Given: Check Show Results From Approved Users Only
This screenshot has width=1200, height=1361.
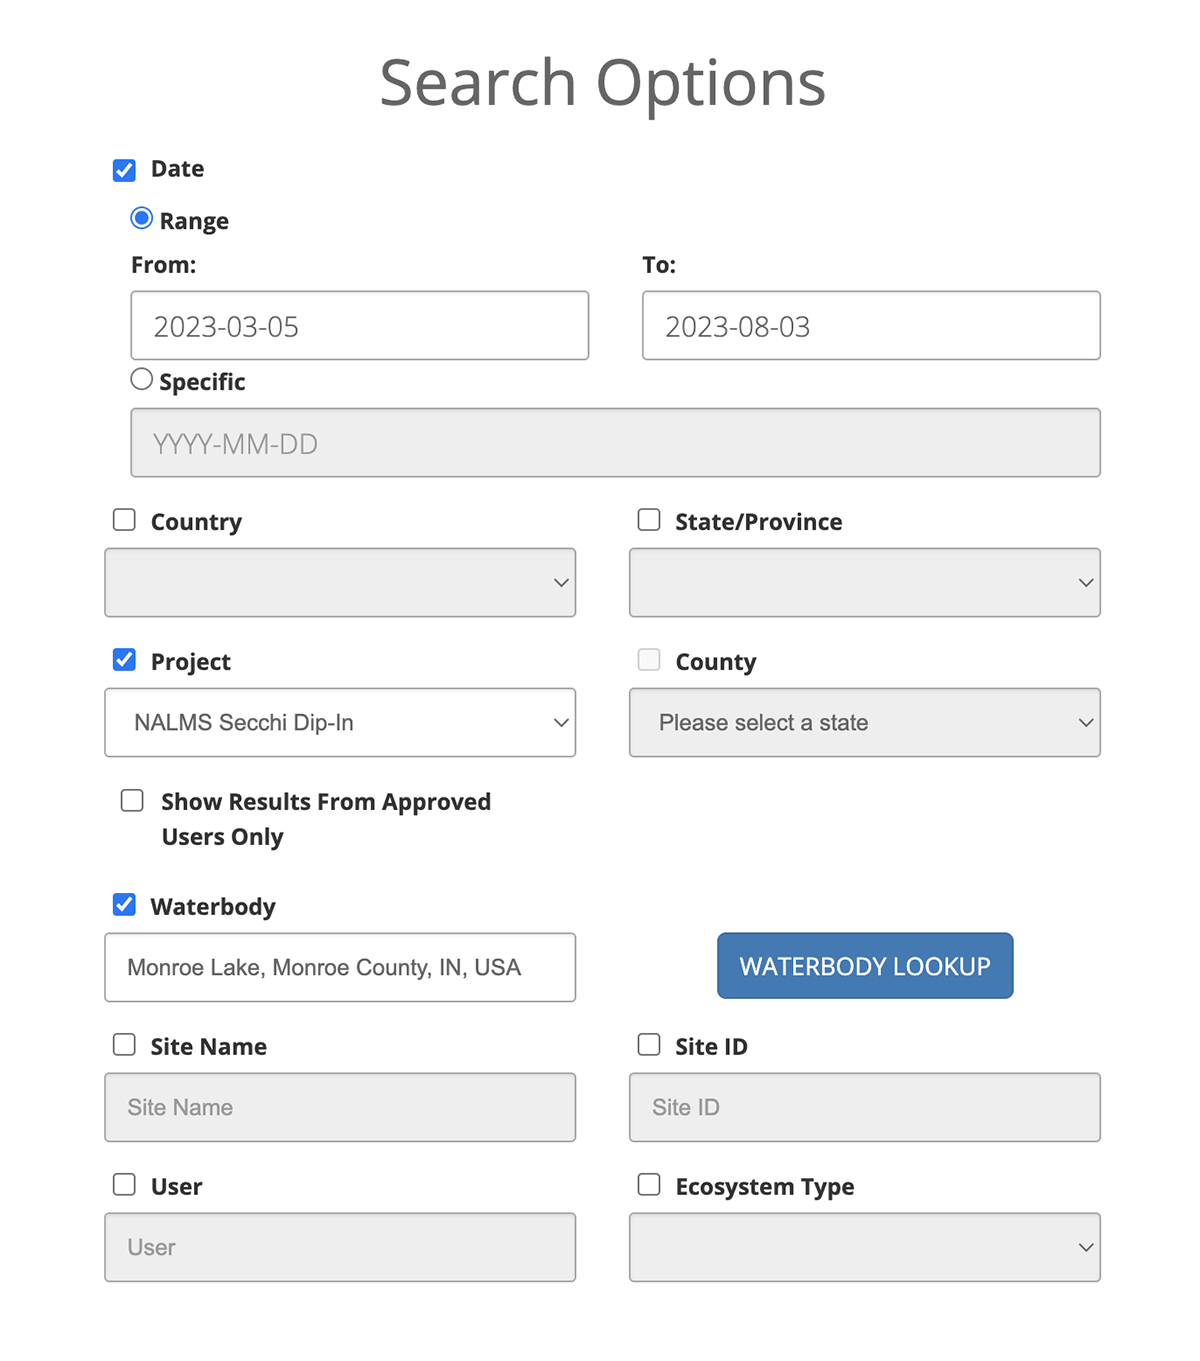Looking at the screenshot, I should point(132,801).
